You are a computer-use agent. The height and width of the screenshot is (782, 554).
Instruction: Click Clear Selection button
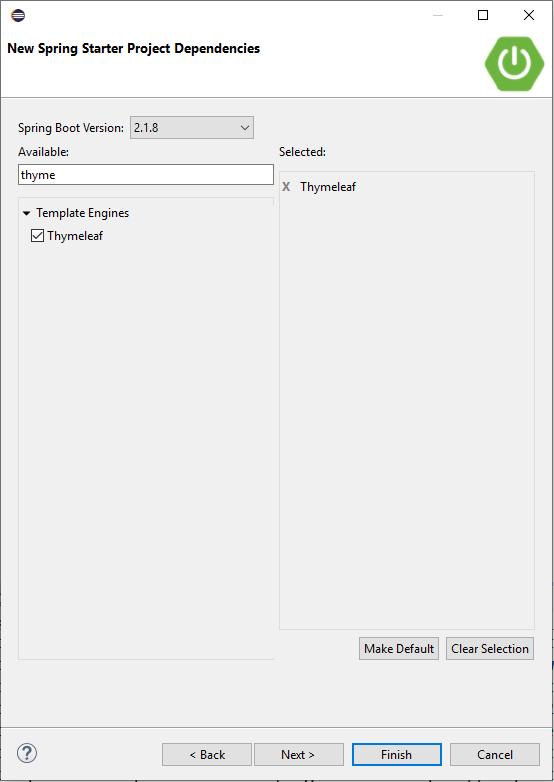pyautogui.click(x=490, y=648)
